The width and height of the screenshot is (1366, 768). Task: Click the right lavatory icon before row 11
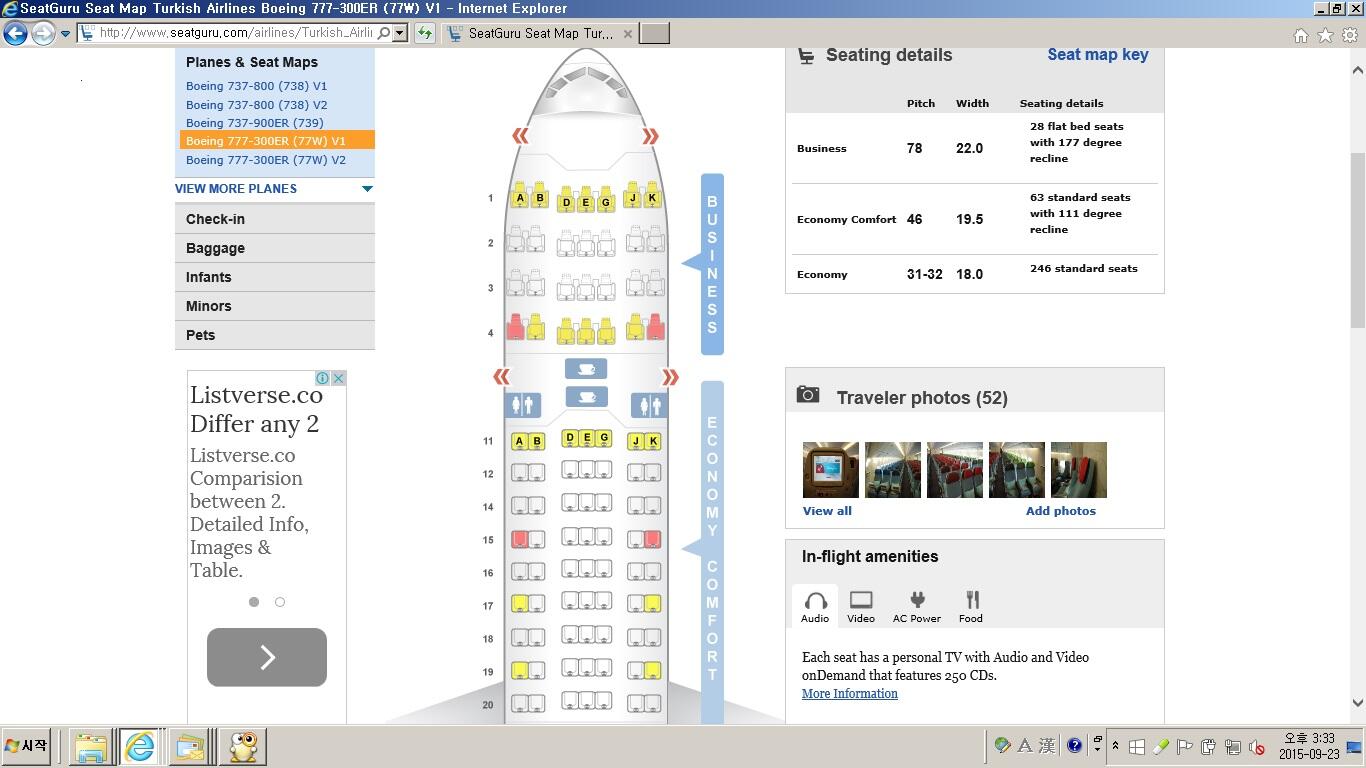click(x=649, y=405)
